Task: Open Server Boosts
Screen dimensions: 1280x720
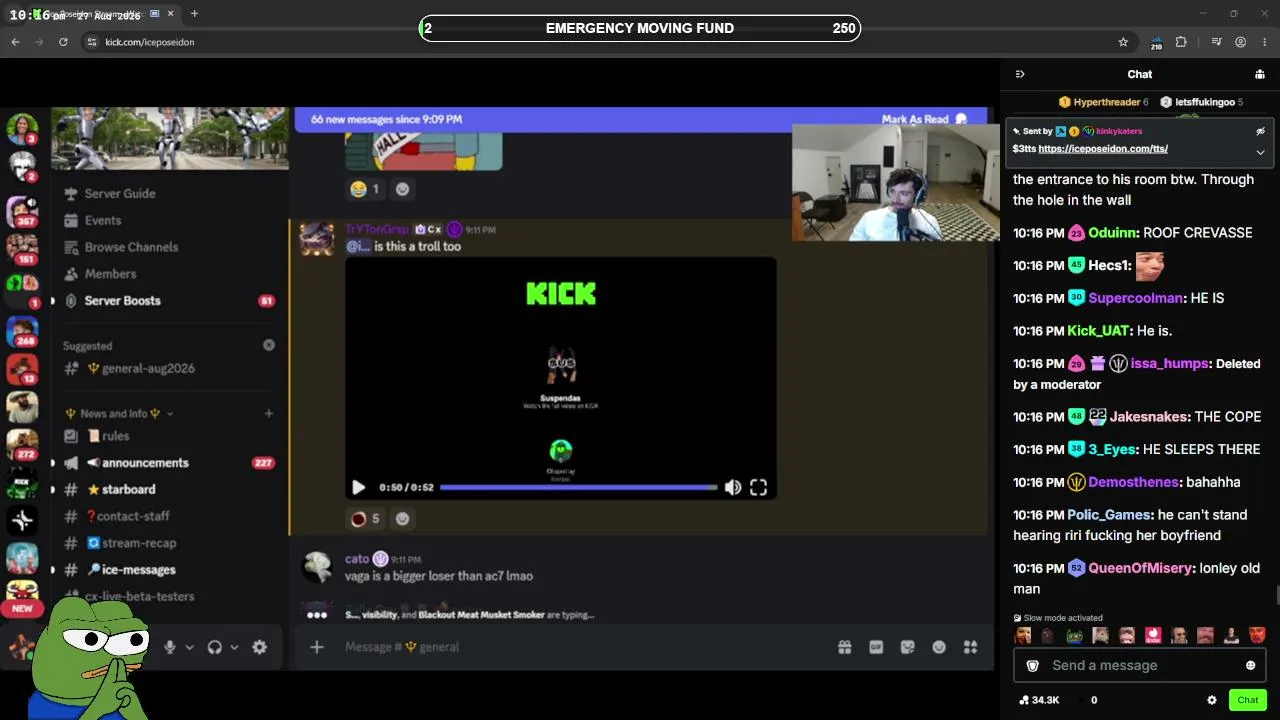Action: tap(122, 300)
